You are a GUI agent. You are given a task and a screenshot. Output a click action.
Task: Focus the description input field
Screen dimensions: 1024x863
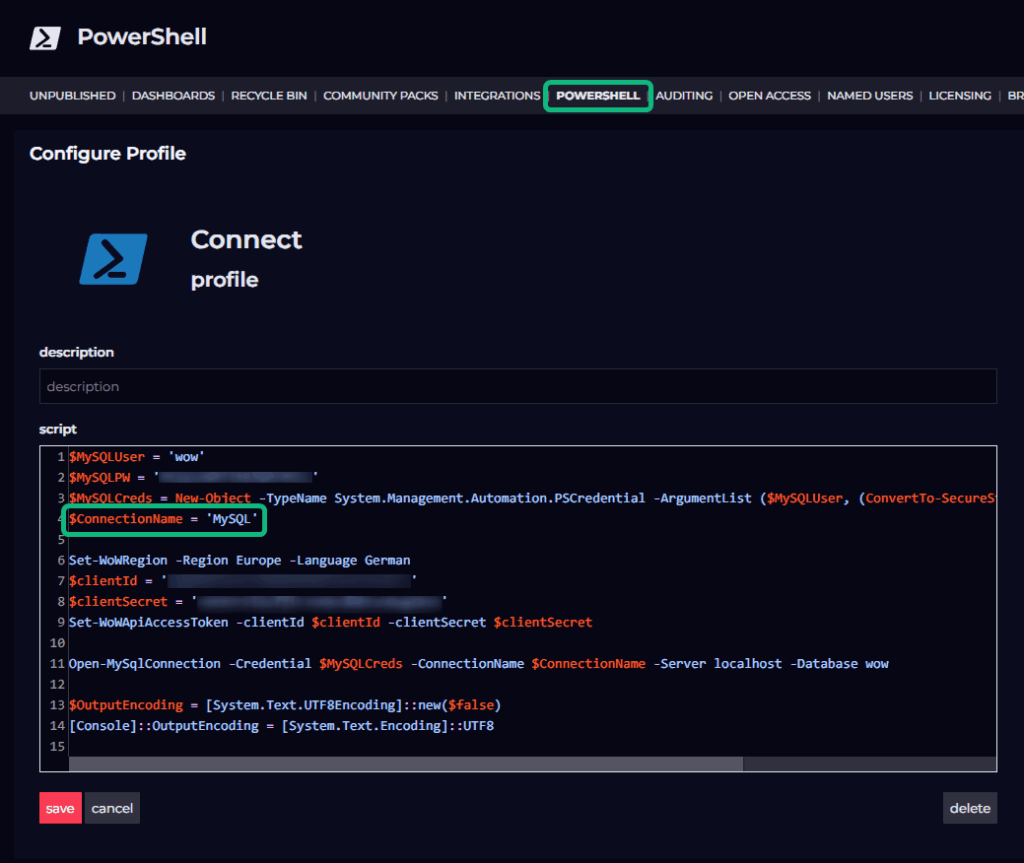518,386
